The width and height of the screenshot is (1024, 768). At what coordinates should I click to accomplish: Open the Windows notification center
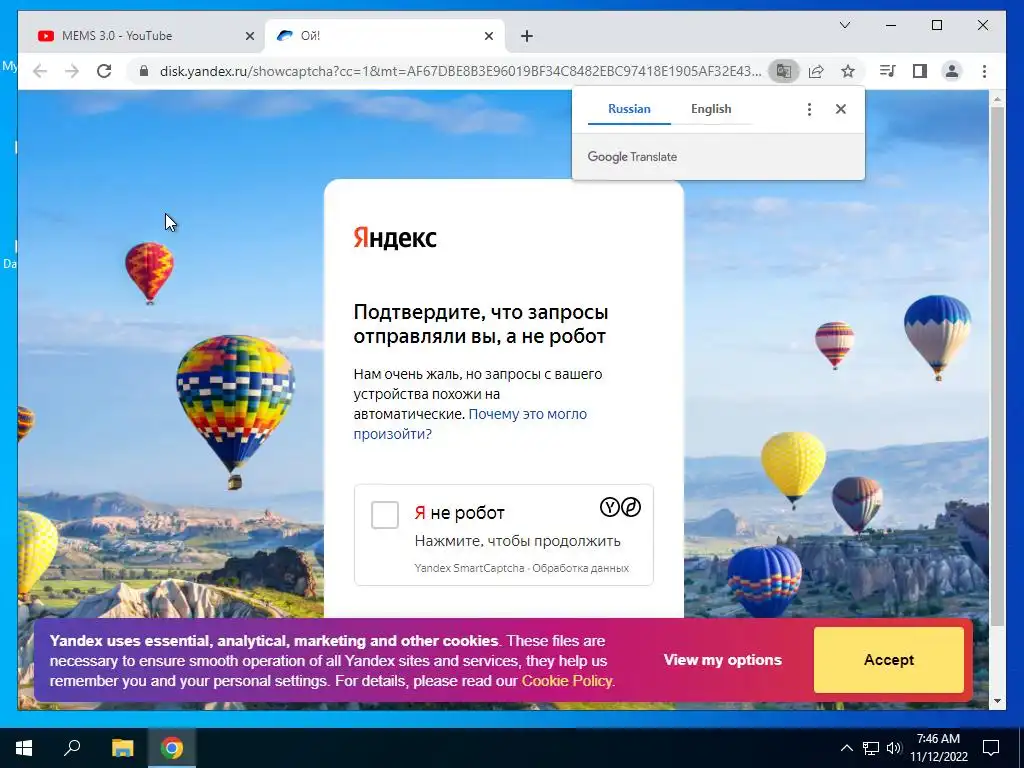(x=991, y=748)
